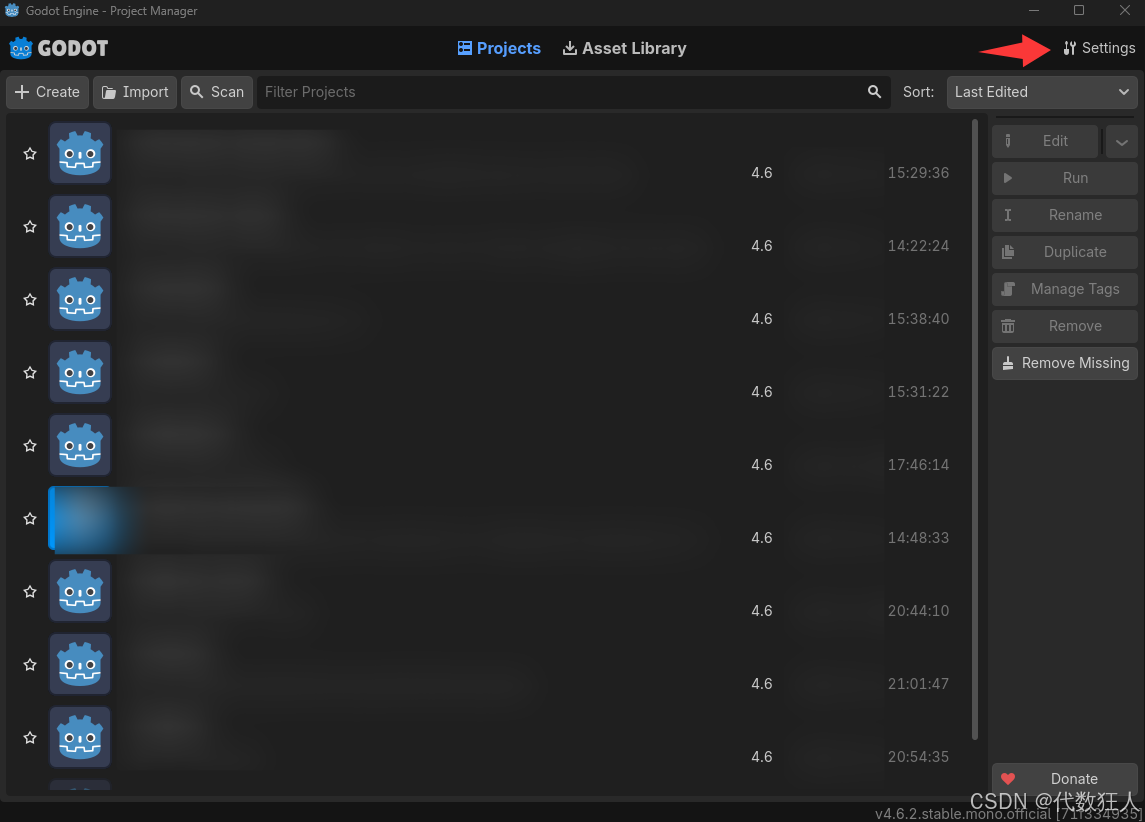This screenshot has height=822, width=1145.
Task: Click the version string v4.6.2.stable.mono.official
Action: pyautogui.click(x=1008, y=813)
